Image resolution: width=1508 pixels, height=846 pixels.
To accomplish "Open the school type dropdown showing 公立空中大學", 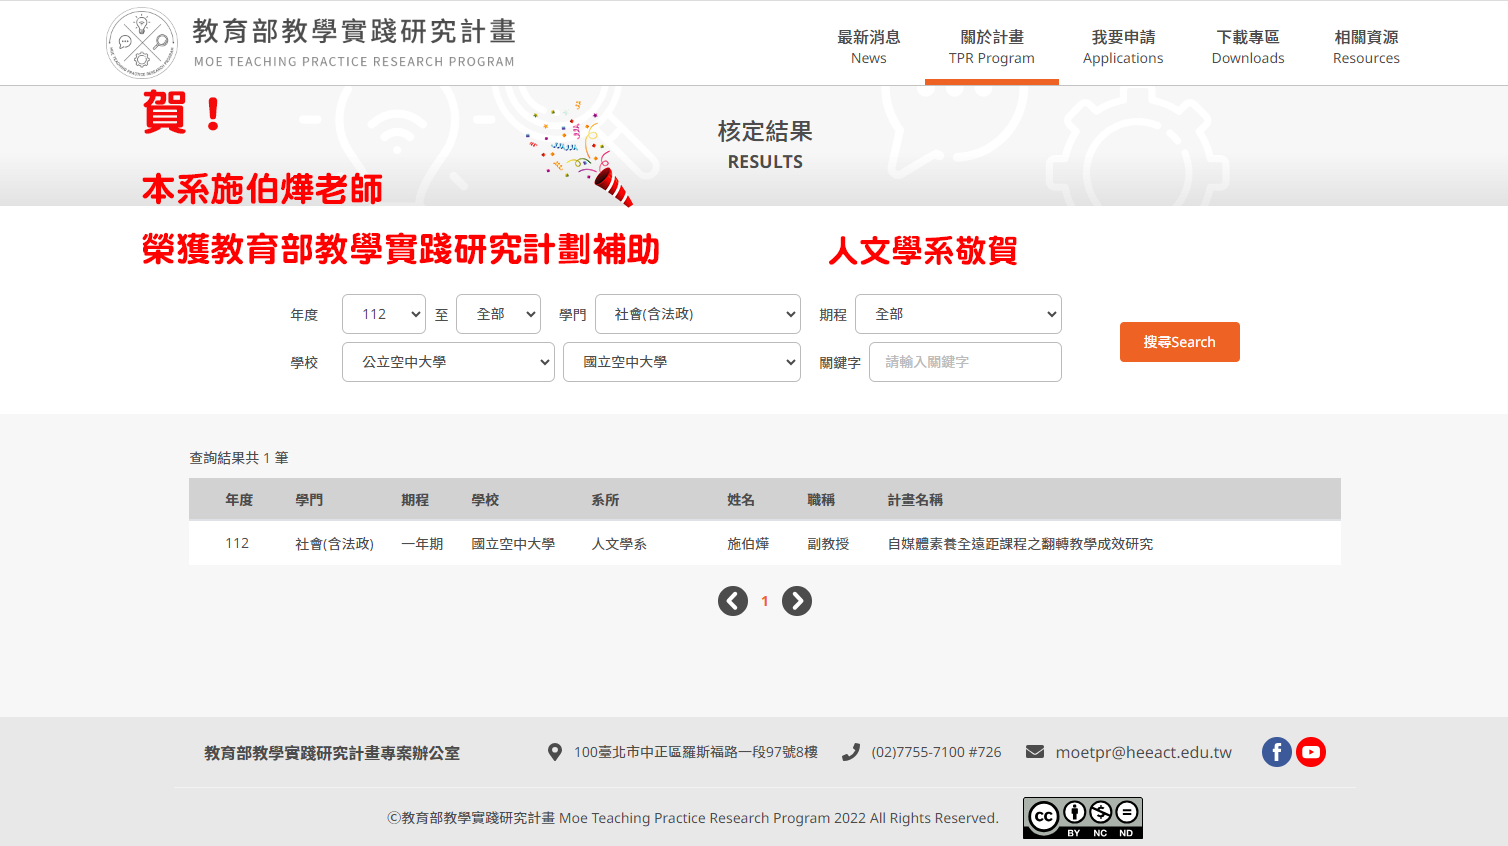I will (448, 362).
